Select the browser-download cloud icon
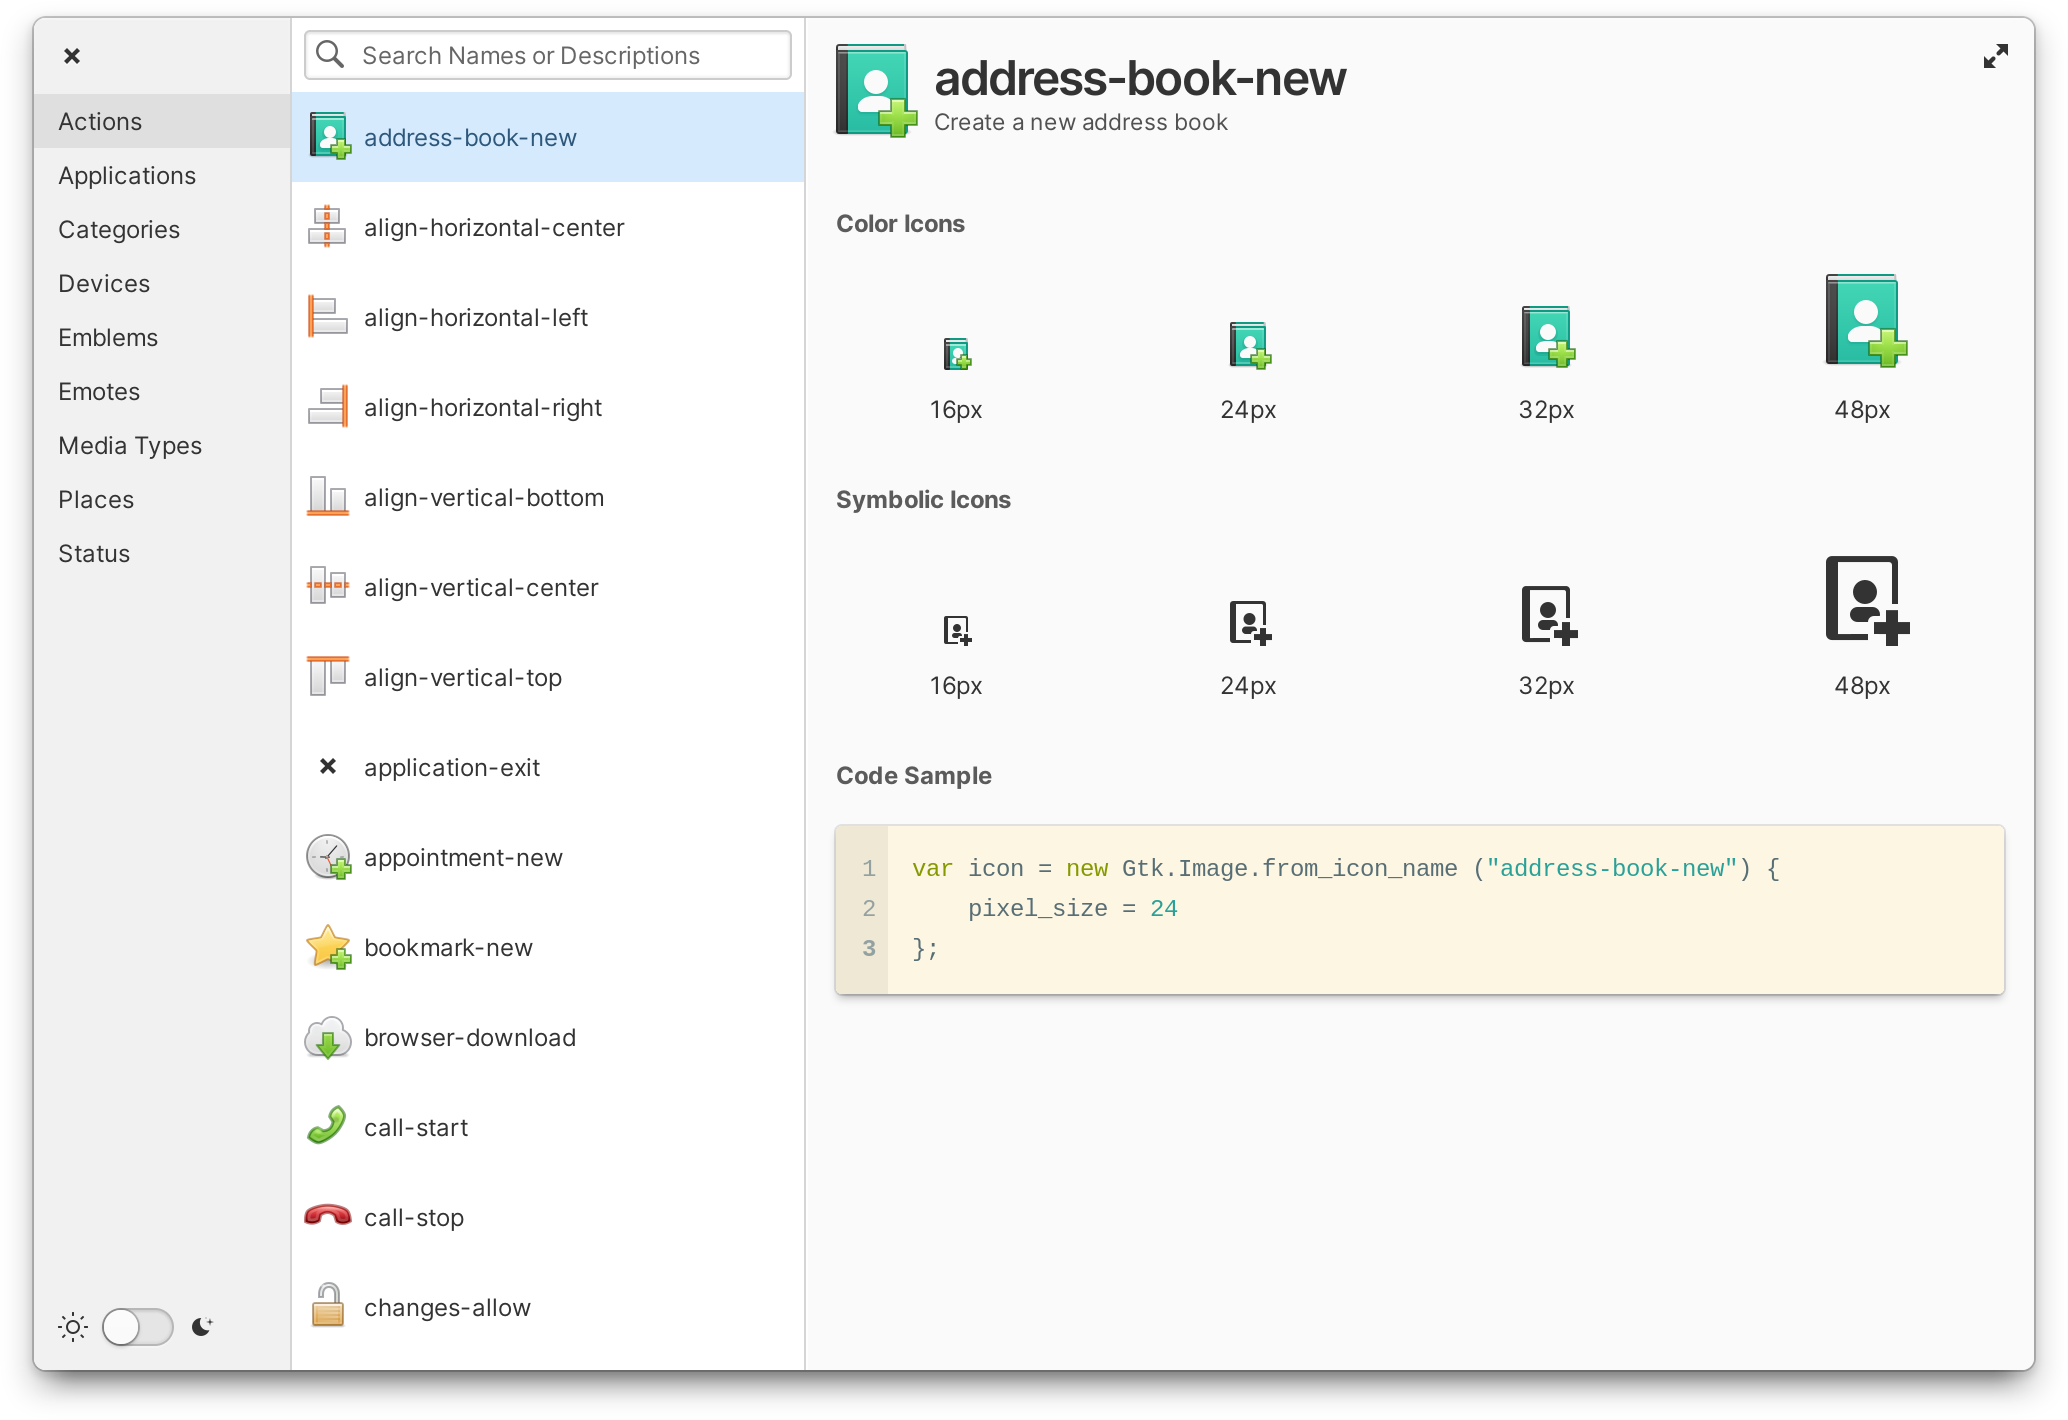This screenshot has width=2068, height=1420. tap(328, 1038)
